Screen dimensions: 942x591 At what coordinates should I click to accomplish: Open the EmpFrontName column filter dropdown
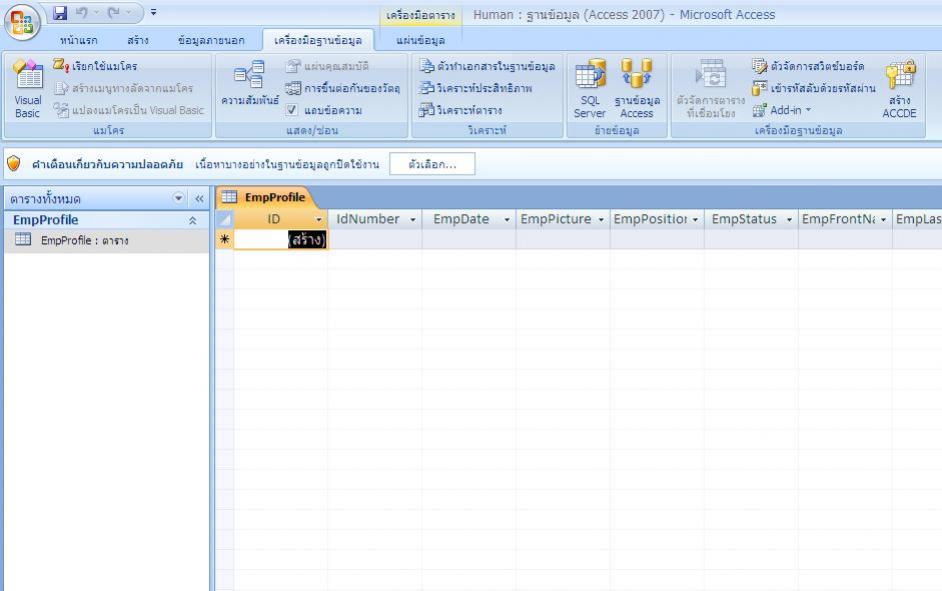tap(884, 220)
